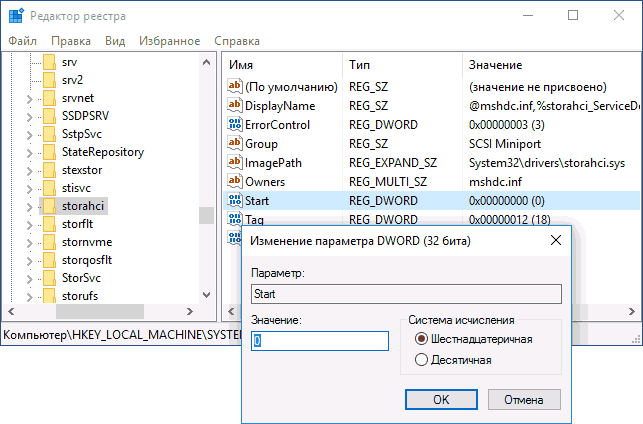Click the tree scroll up arrow
The height and width of the screenshot is (424, 643).
point(206,62)
